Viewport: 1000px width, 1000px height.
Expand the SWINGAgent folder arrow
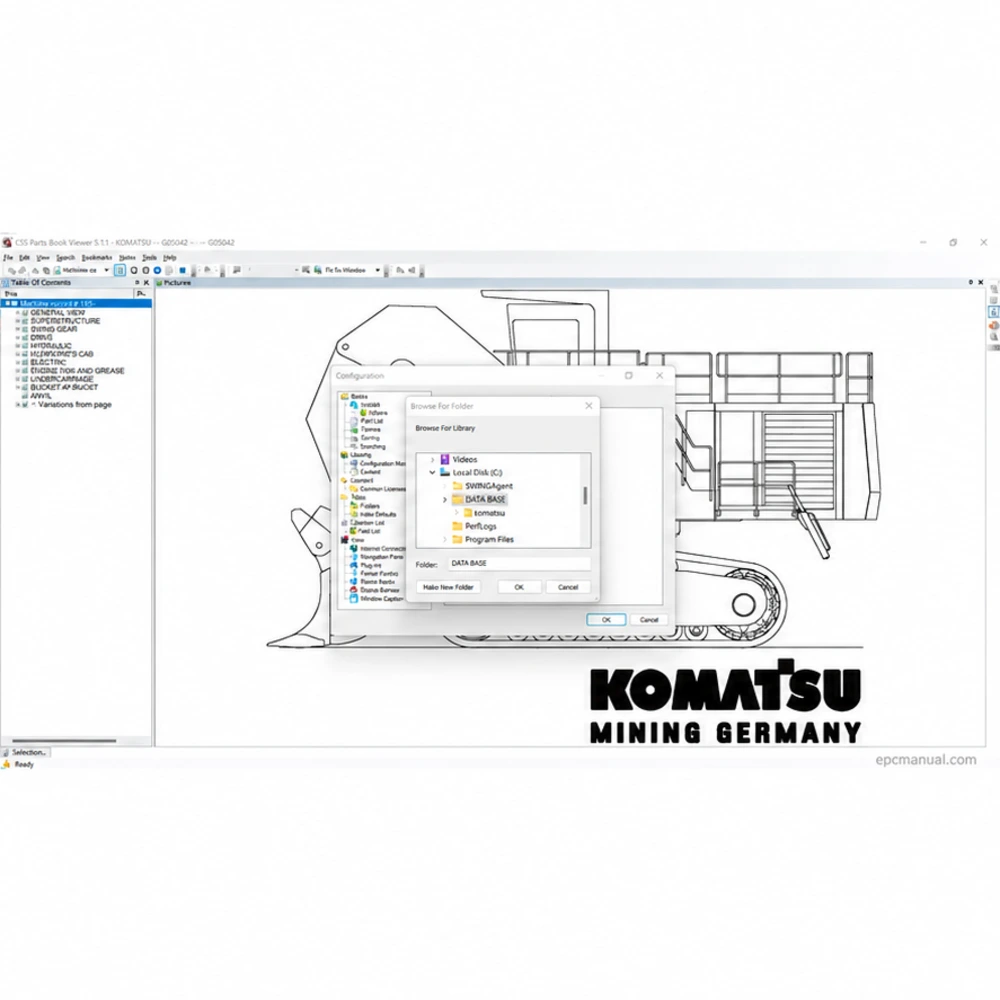tap(445, 486)
